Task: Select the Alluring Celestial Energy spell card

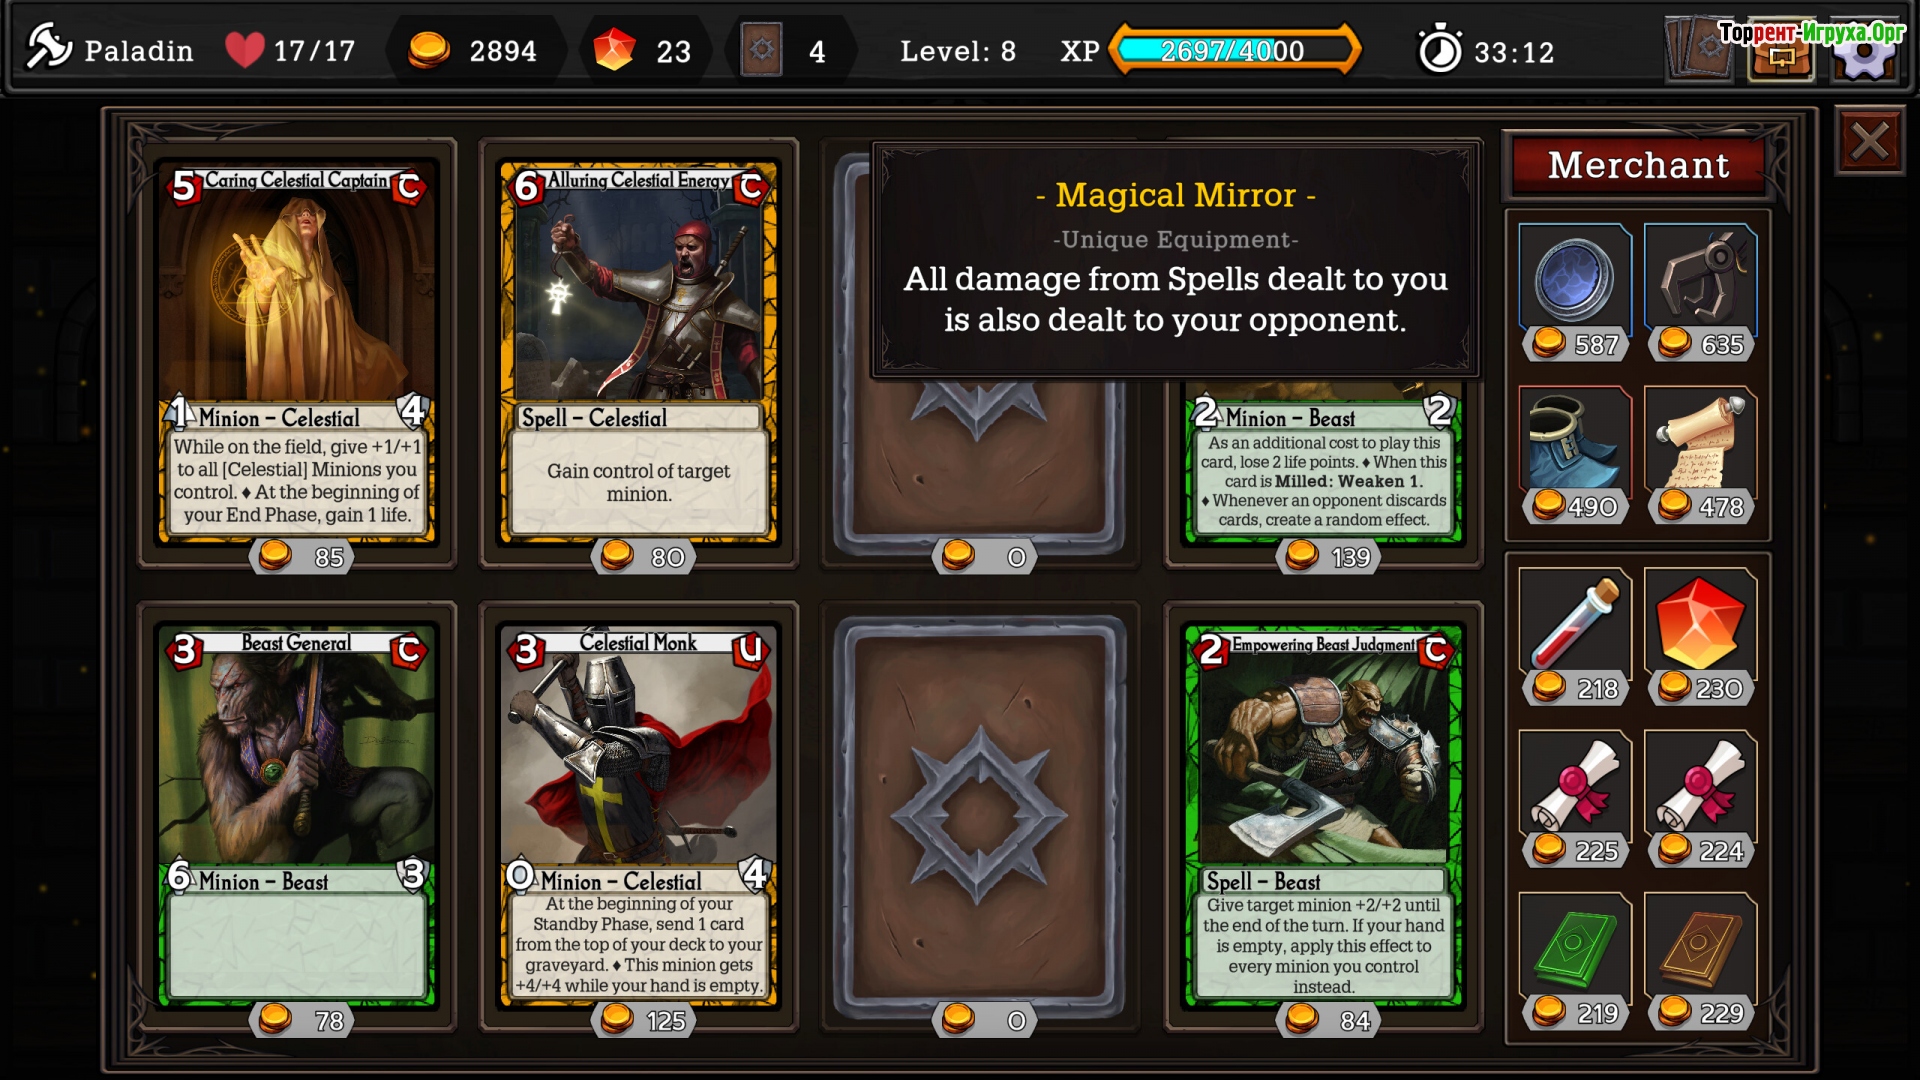Action: [x=639, y=353]
